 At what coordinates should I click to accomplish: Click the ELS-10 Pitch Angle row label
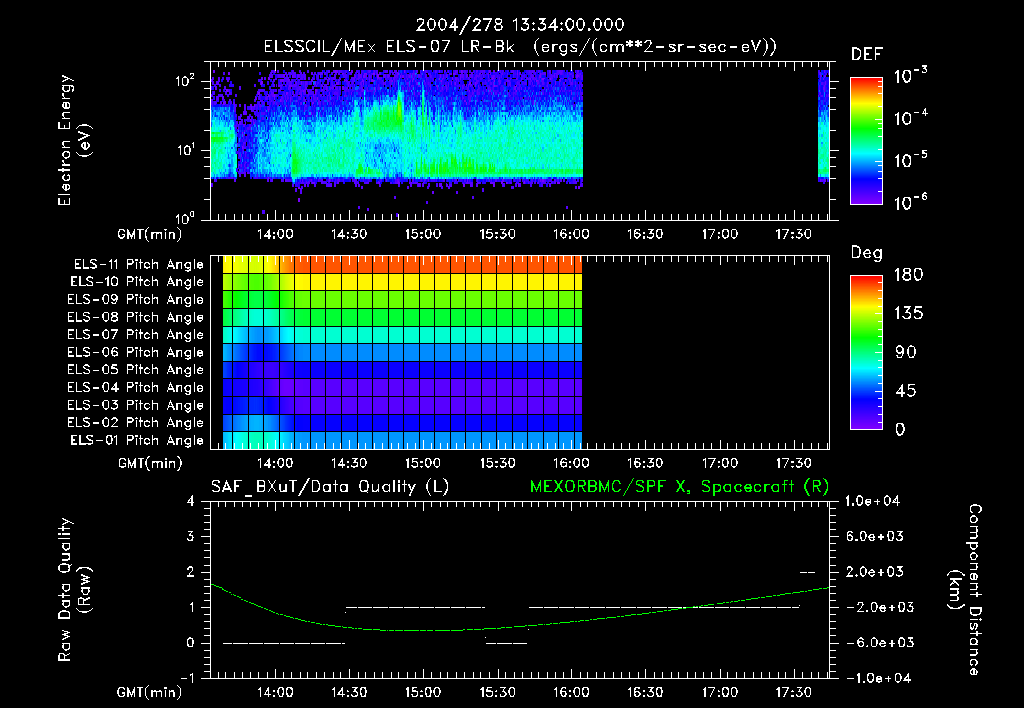pyautogui.click(x=137, y=282)
